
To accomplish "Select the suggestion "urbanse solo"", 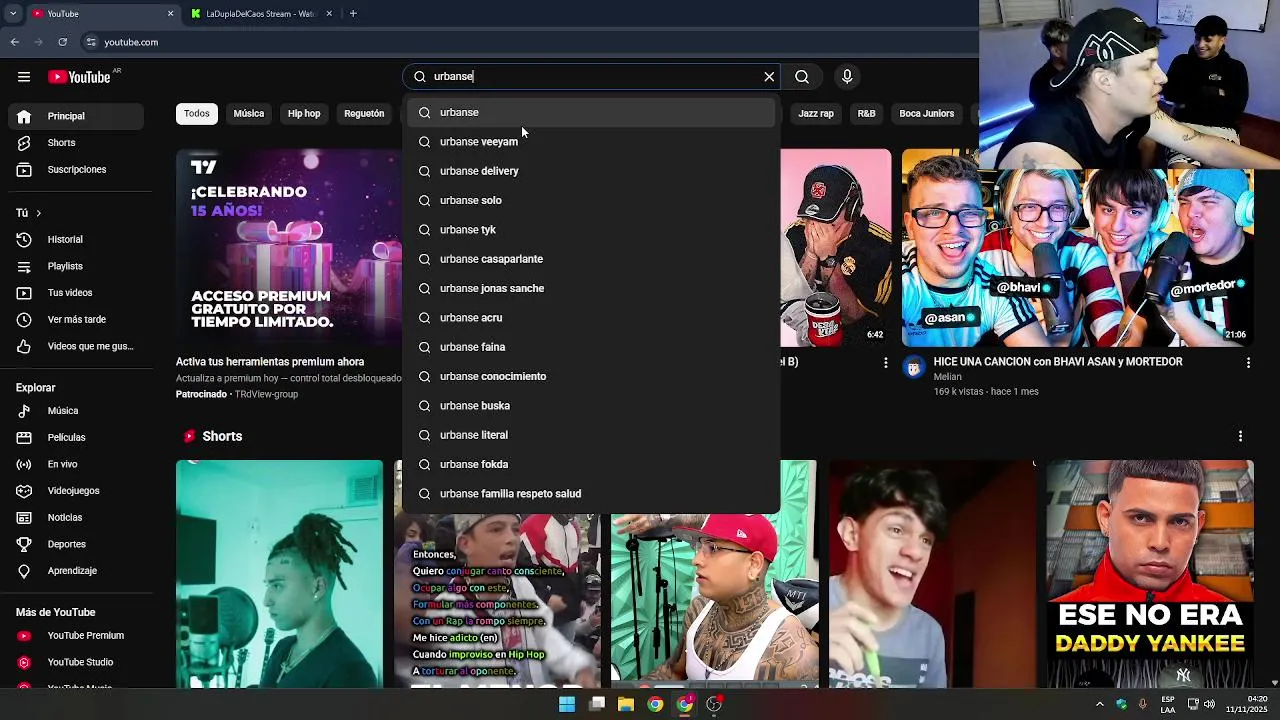I will pyautogui.click(x=591, y=200).
